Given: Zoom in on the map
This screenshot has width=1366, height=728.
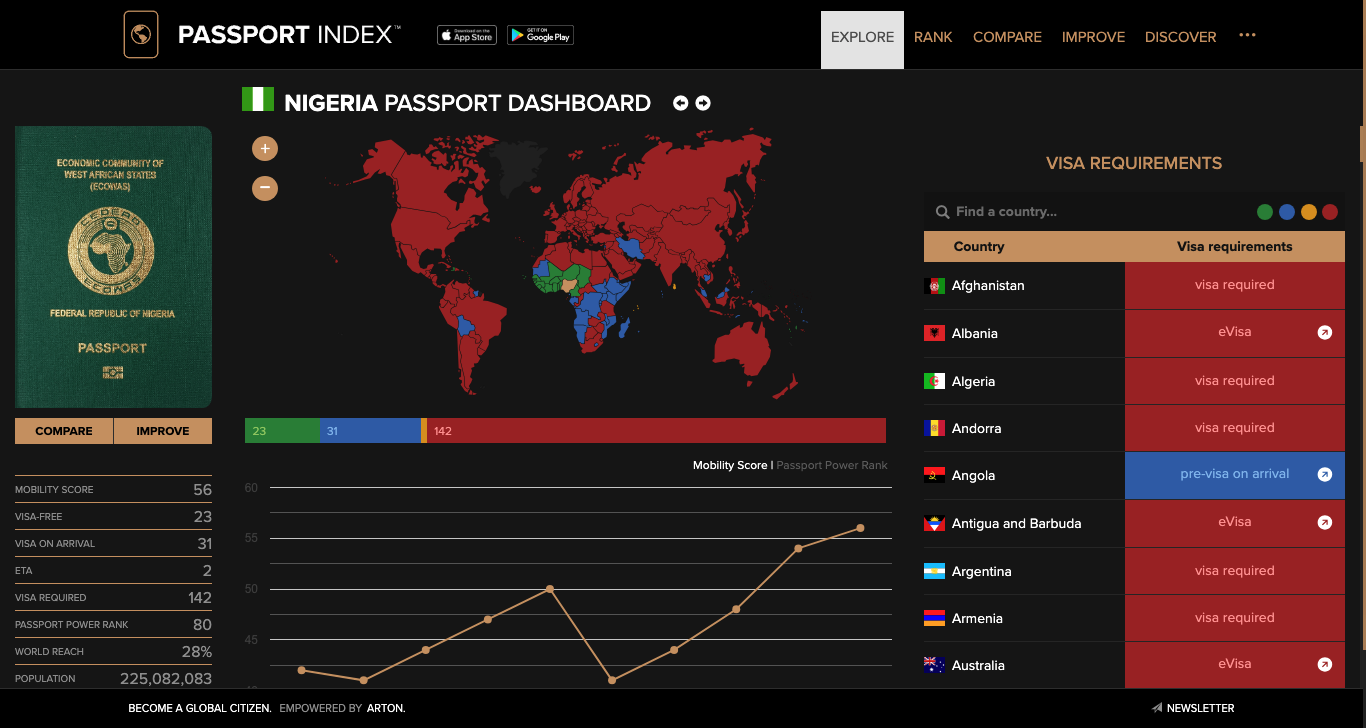Looking at the screenshot, I should [265, 149].
